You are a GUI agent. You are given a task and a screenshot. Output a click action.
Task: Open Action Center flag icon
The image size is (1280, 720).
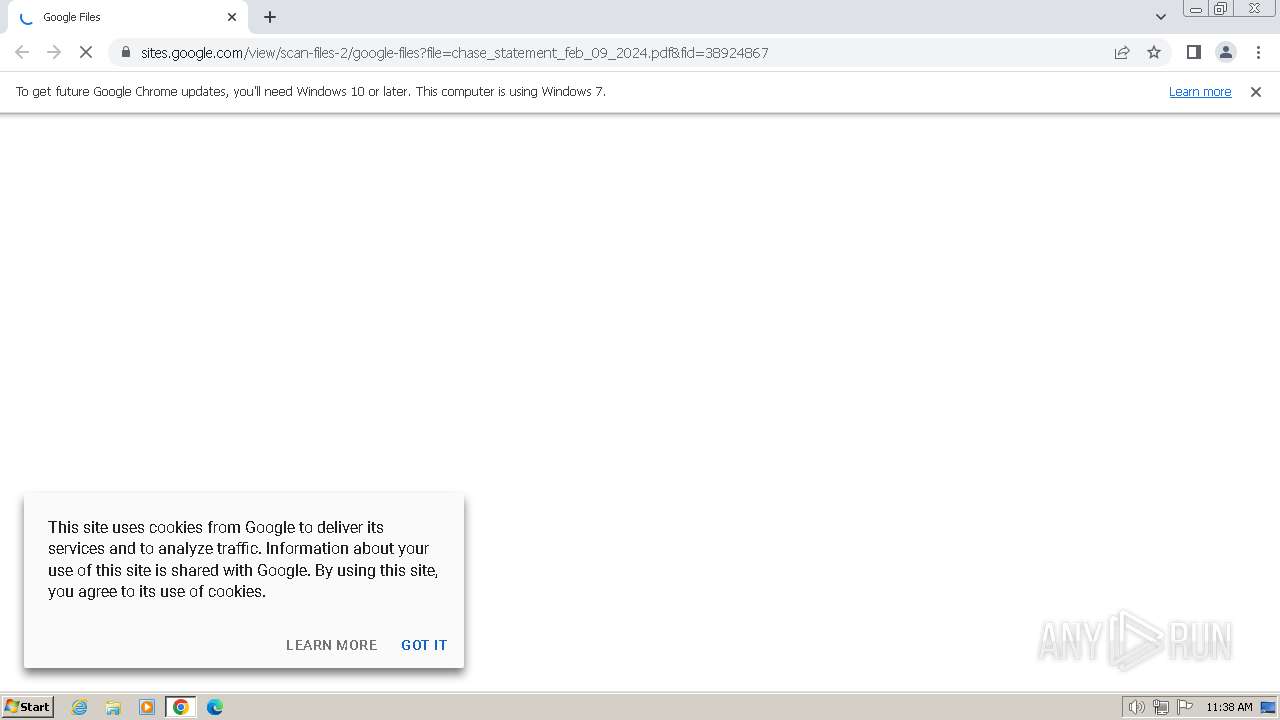click(1185, 707)
